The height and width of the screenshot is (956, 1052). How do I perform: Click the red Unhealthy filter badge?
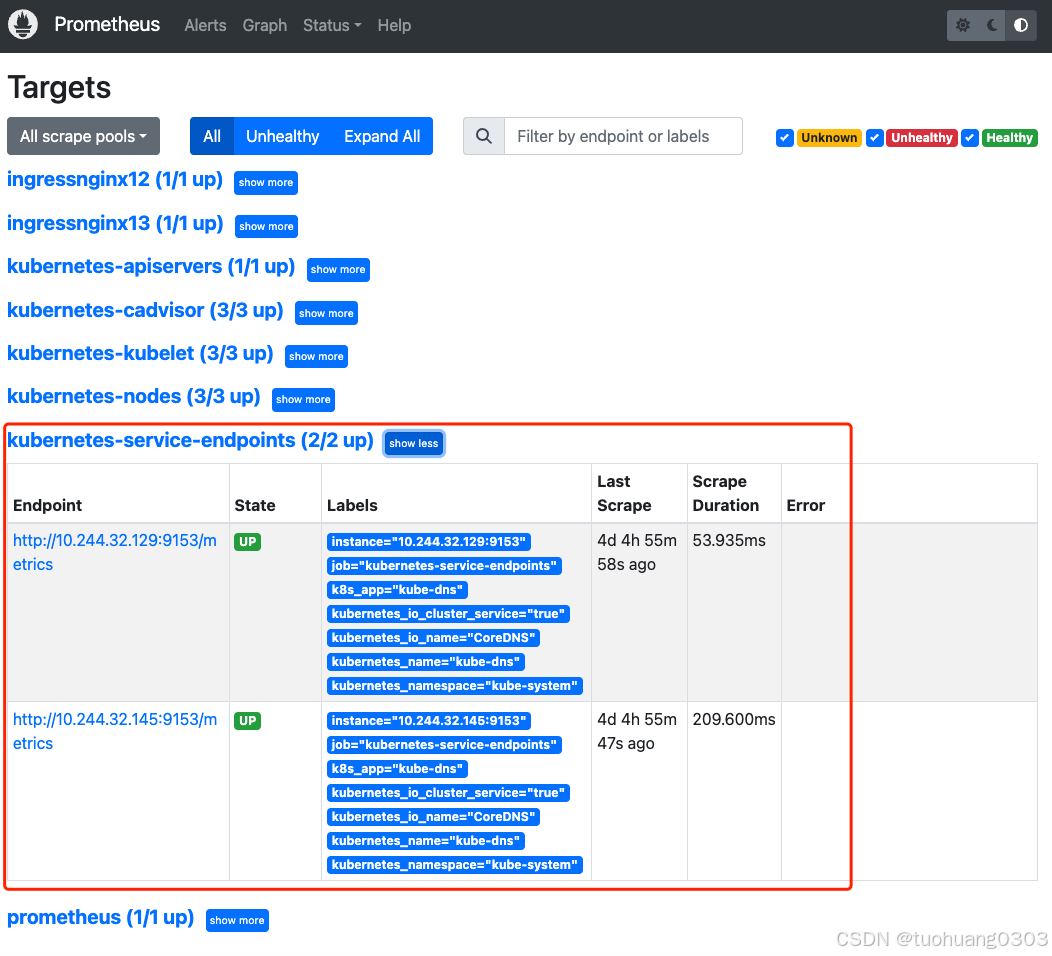point(921,138)
